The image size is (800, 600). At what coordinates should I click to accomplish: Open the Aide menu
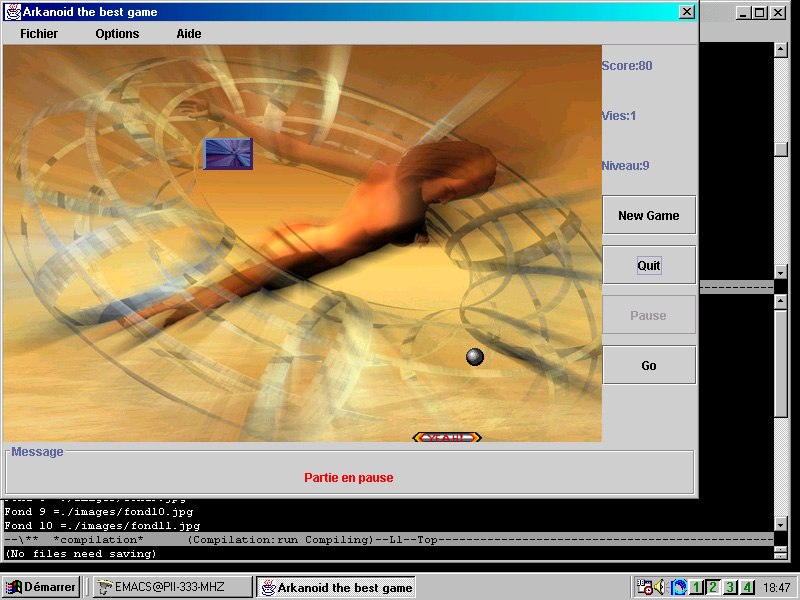coord(189,34)
